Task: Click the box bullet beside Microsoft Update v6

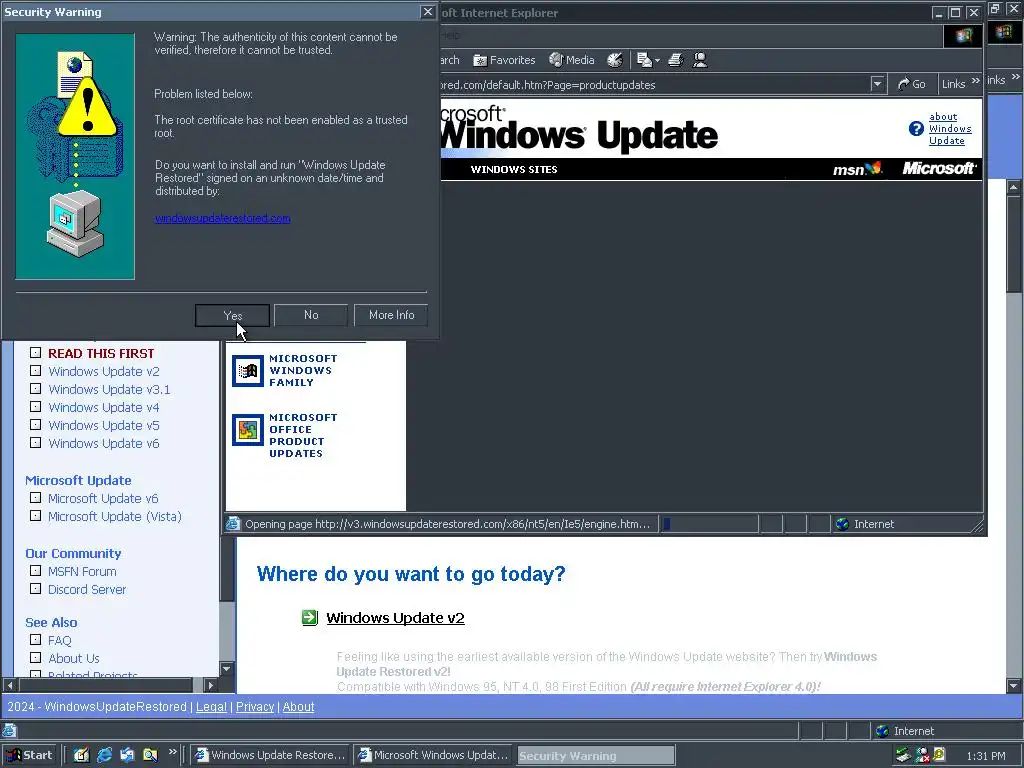Action: pyautogui.click(x=35, y=498)
